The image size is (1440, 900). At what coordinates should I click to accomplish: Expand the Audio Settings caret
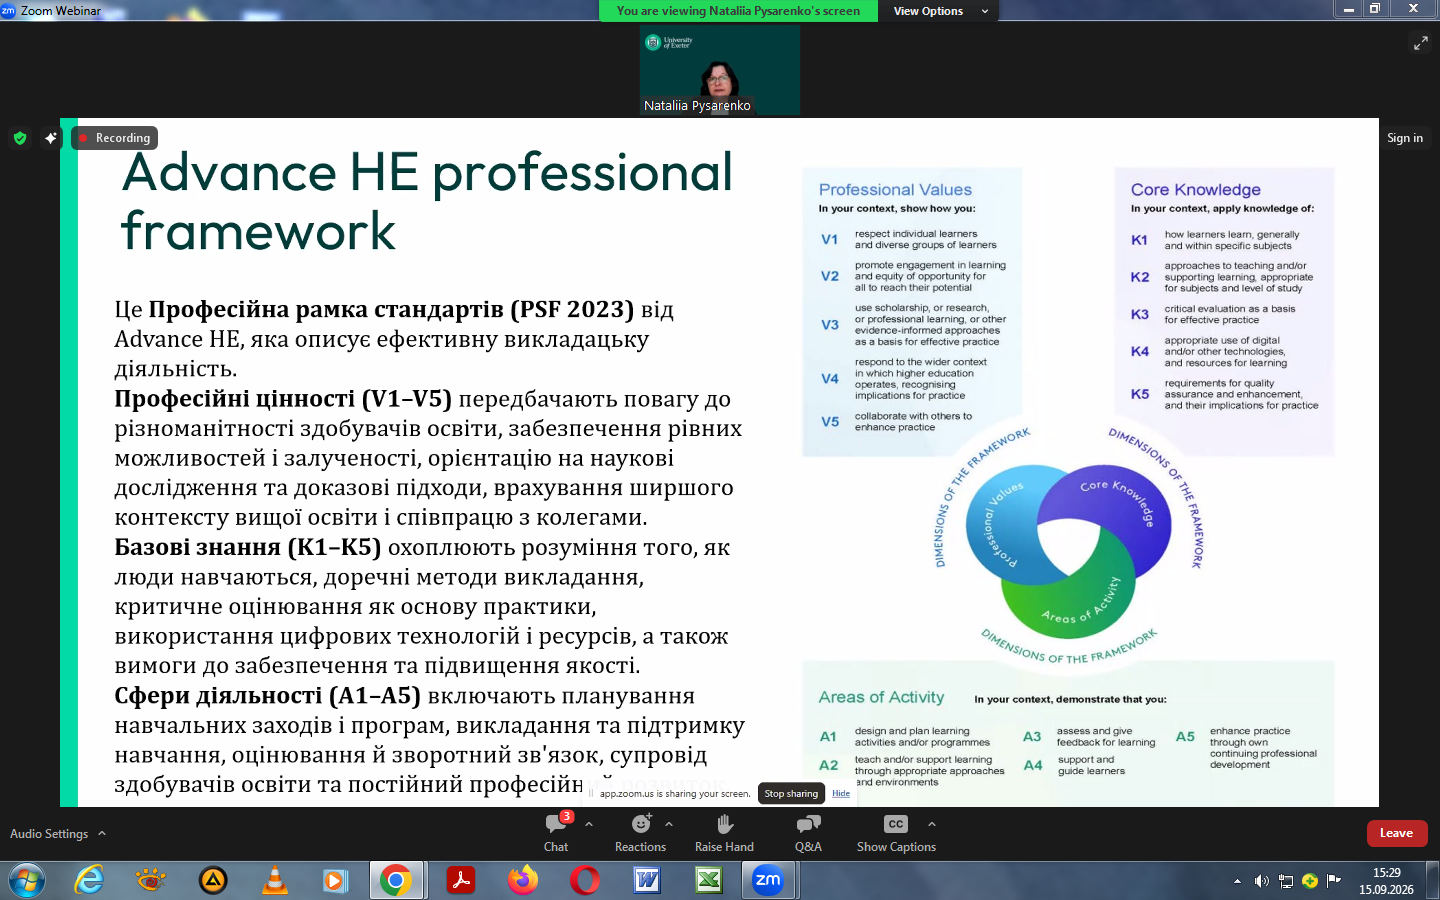102,833
